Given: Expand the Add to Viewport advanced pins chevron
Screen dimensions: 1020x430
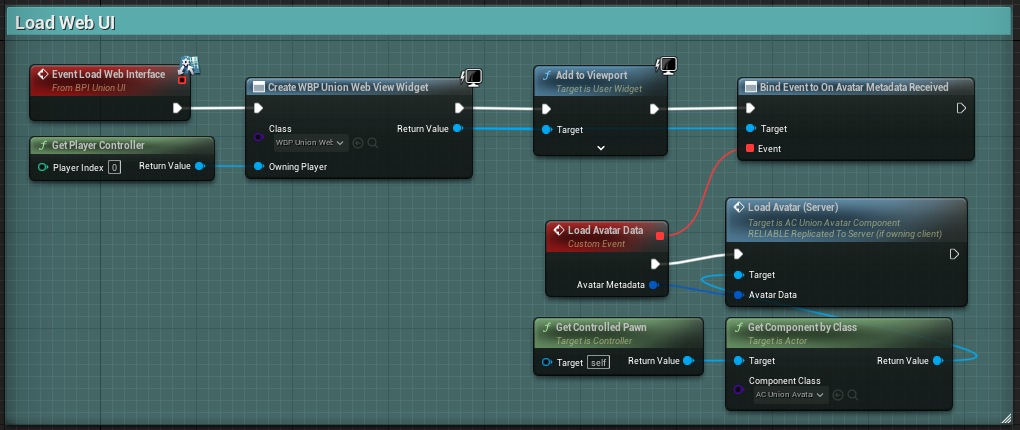Looking at the screenshot, I should 600,148.
